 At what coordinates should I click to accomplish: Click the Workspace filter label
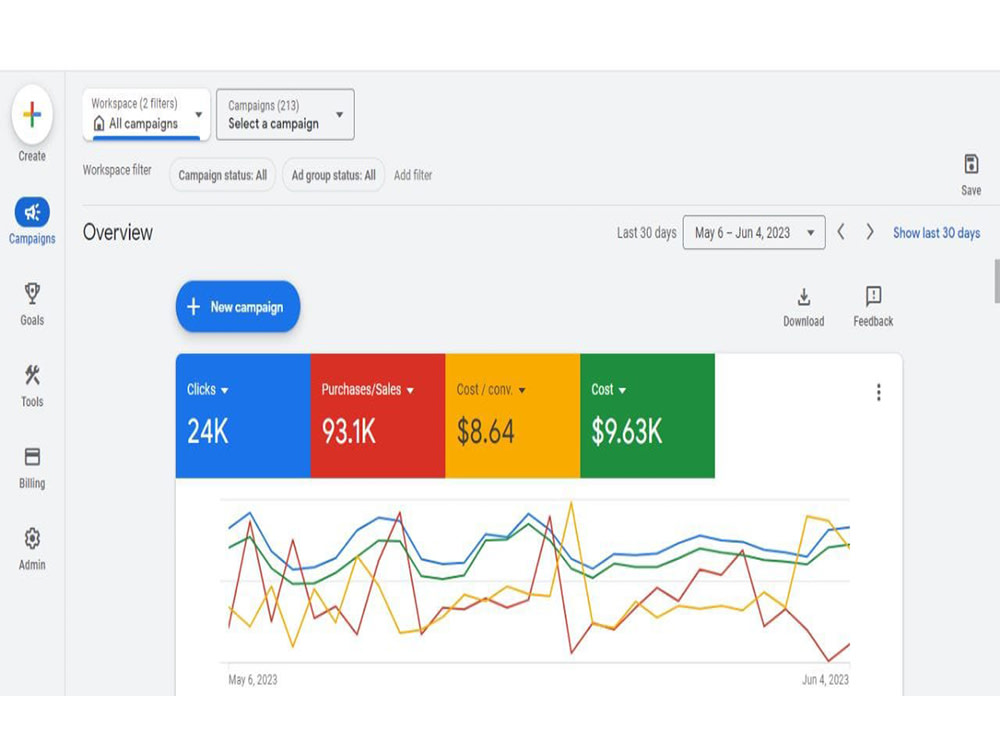pyautogui.click(x=117, y=170)
